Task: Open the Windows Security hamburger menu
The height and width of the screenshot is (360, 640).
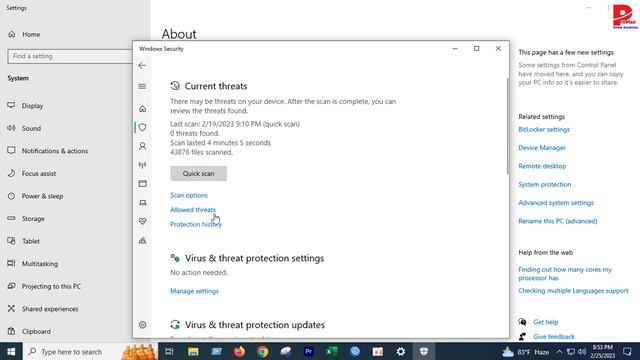Action: (142, 87)
